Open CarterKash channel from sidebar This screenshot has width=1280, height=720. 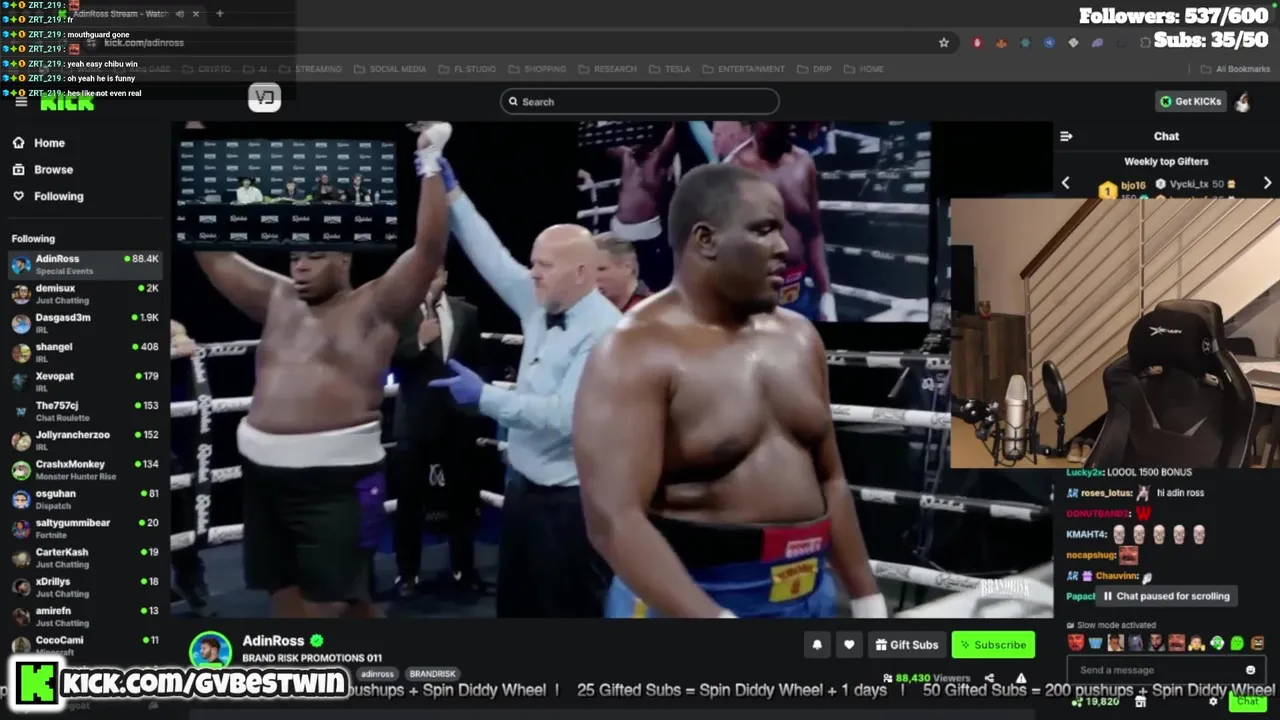85,557
